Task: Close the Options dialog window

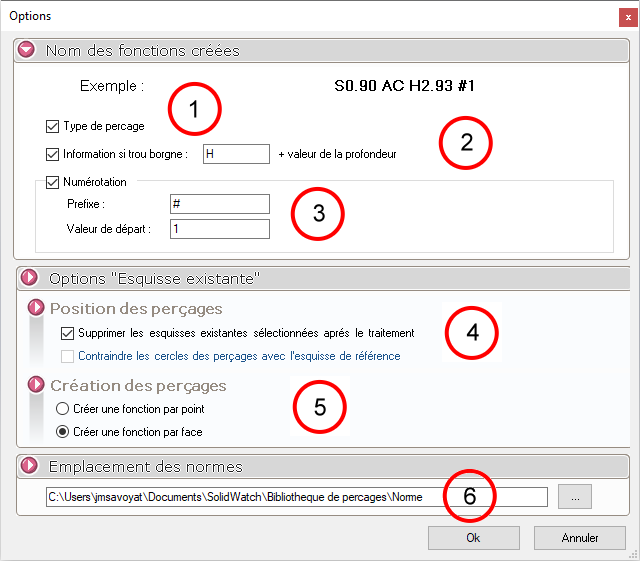Action: click(x=628, y=16)
